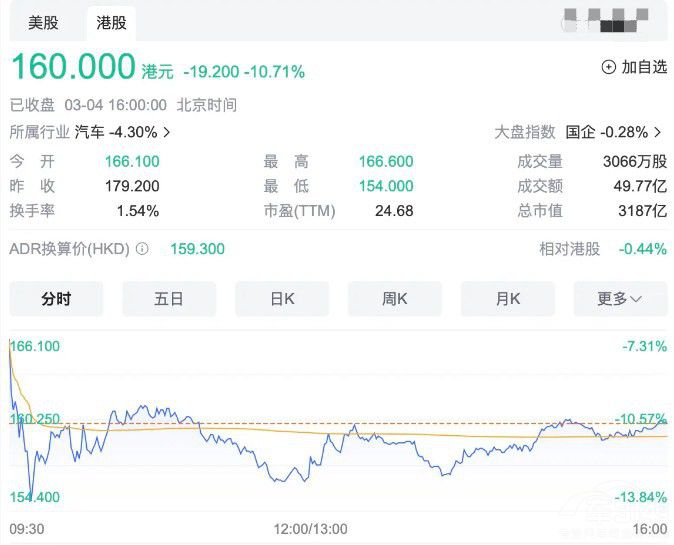Expand the 汽车 industry chevron
This screenshot has height=545, width=674.
click(167, 132)
